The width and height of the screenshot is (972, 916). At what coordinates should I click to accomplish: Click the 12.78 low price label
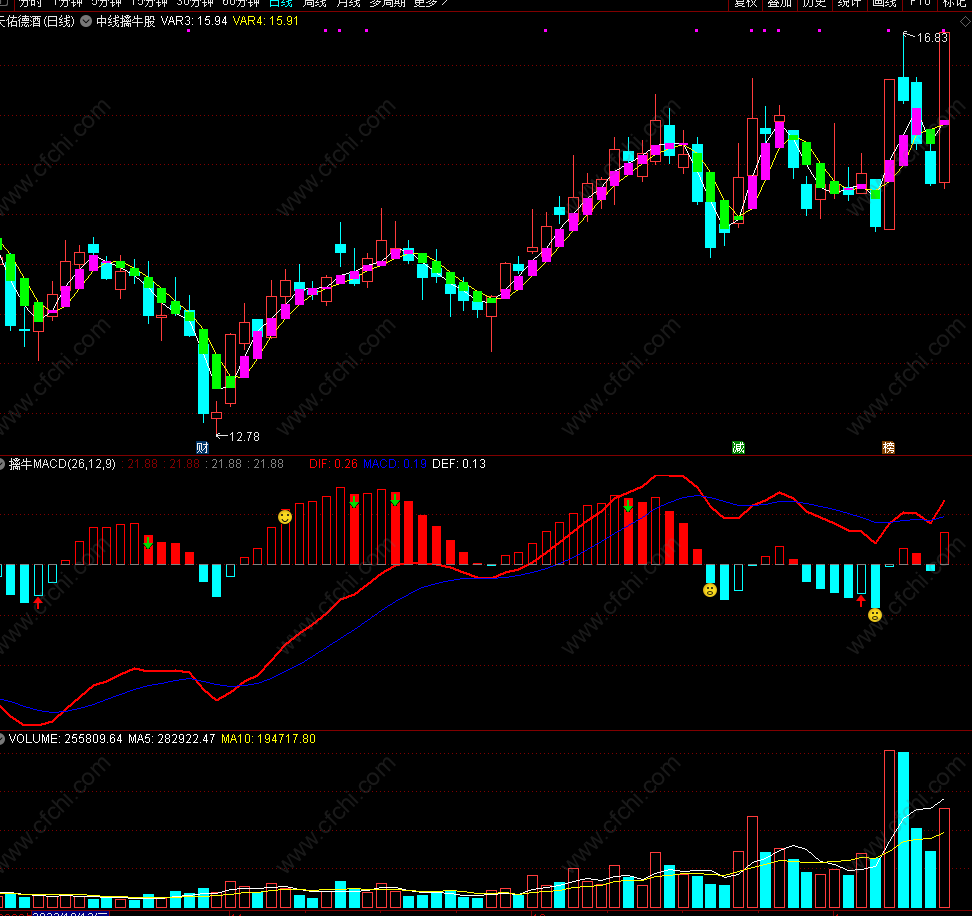click(244, 437)
